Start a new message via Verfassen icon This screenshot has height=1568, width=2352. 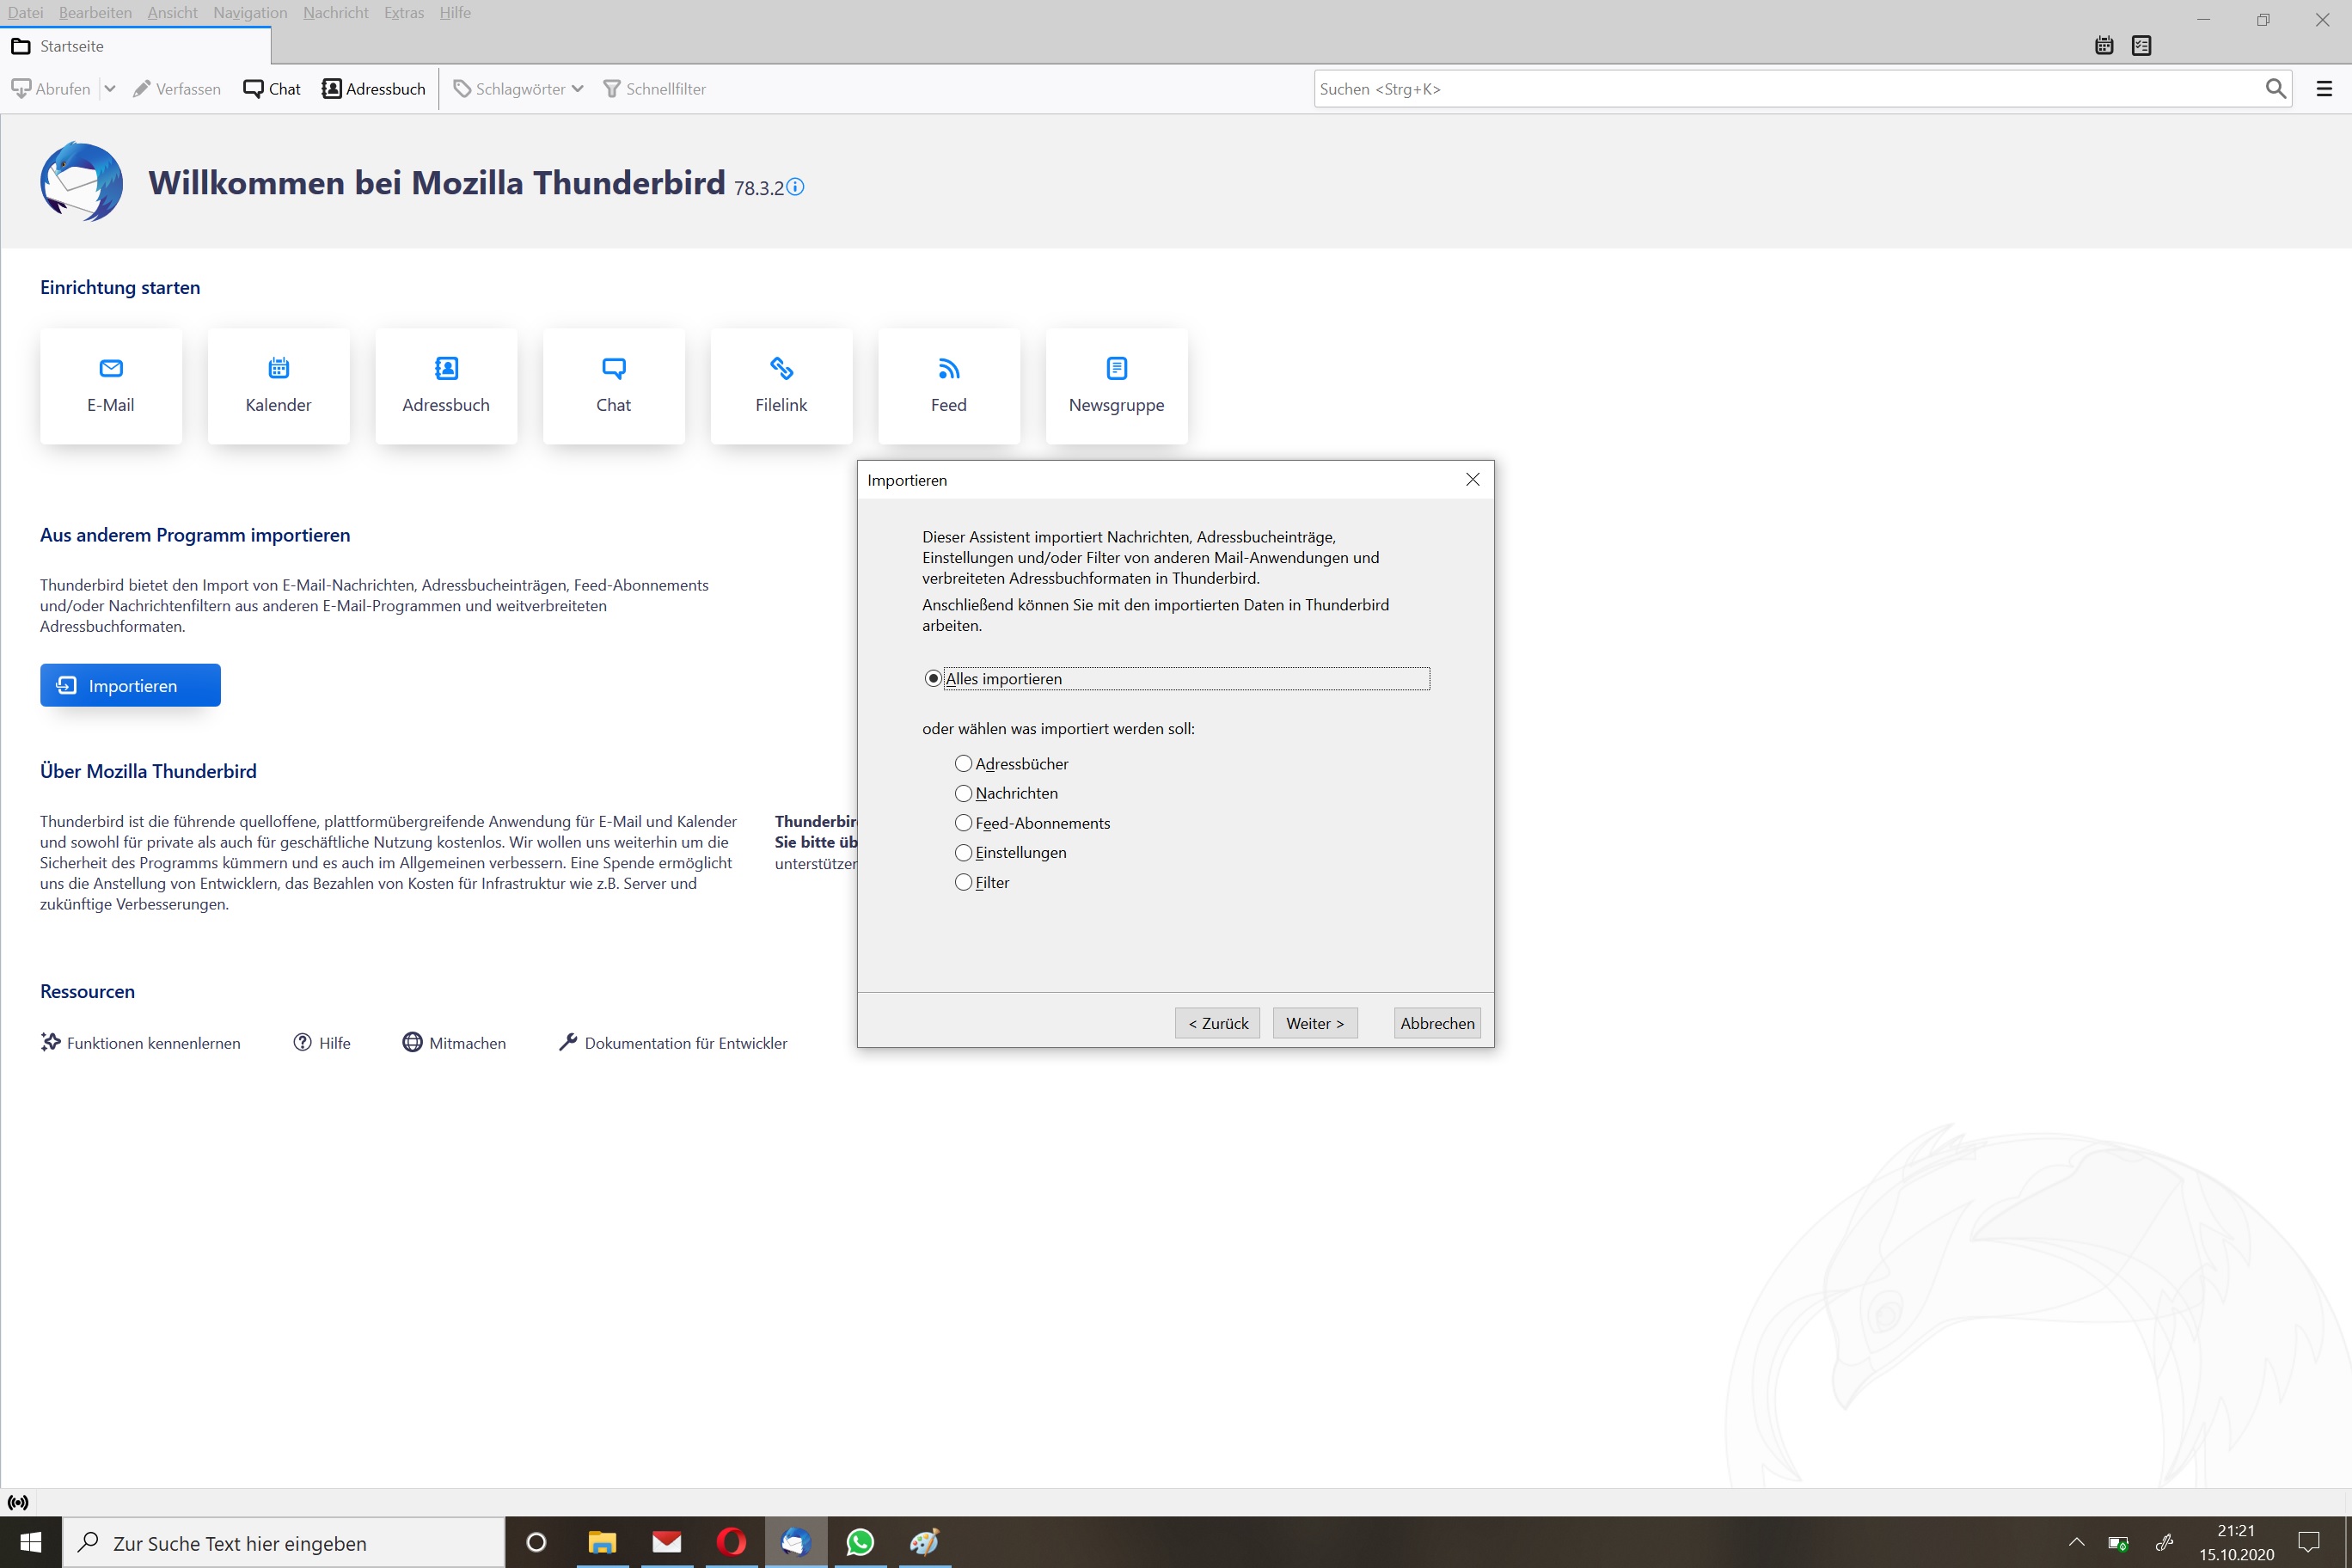142,88
